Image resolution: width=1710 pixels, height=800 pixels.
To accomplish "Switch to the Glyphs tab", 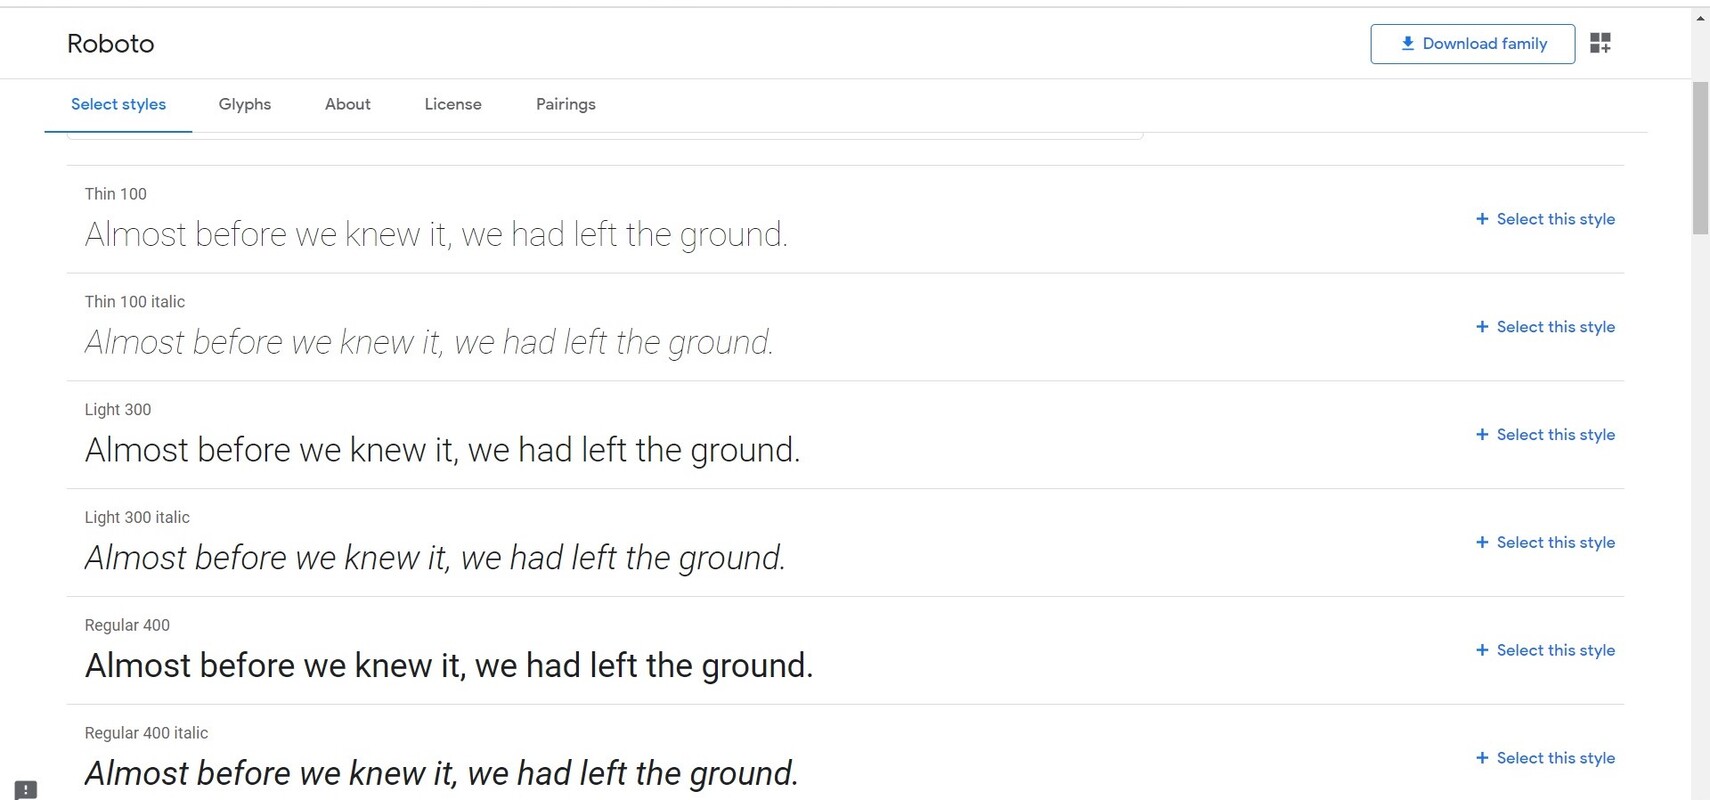I will [244, 104].
